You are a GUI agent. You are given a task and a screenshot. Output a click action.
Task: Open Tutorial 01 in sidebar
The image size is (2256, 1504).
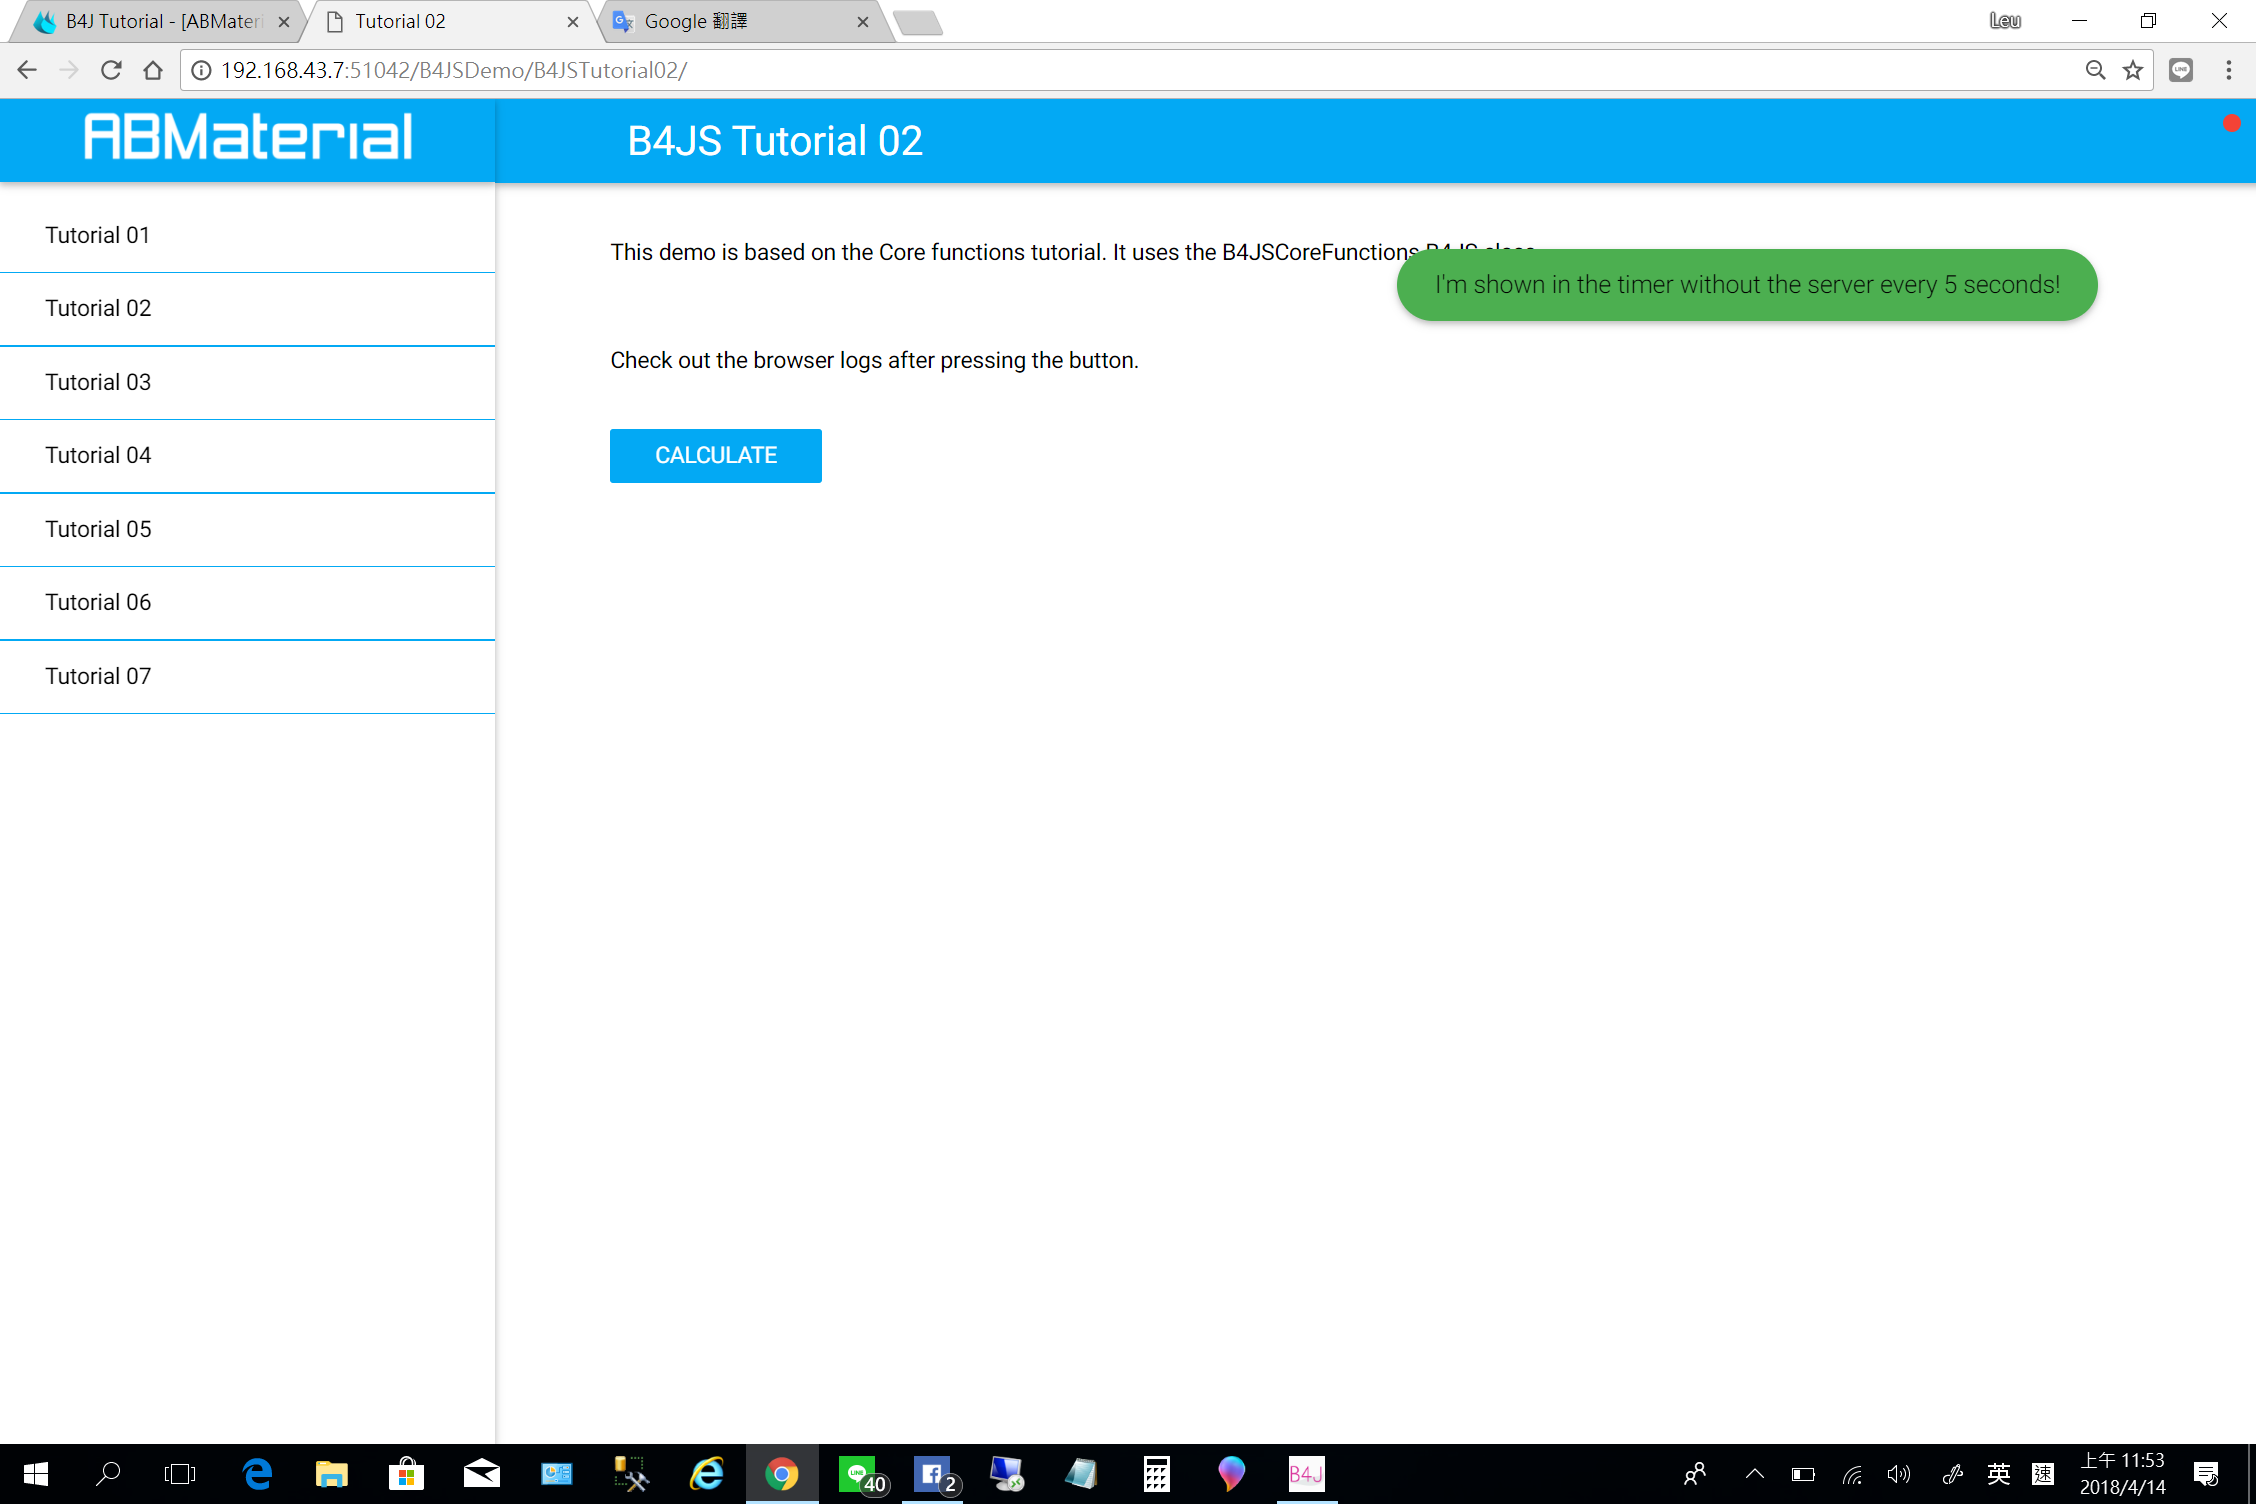coord(98,235)
